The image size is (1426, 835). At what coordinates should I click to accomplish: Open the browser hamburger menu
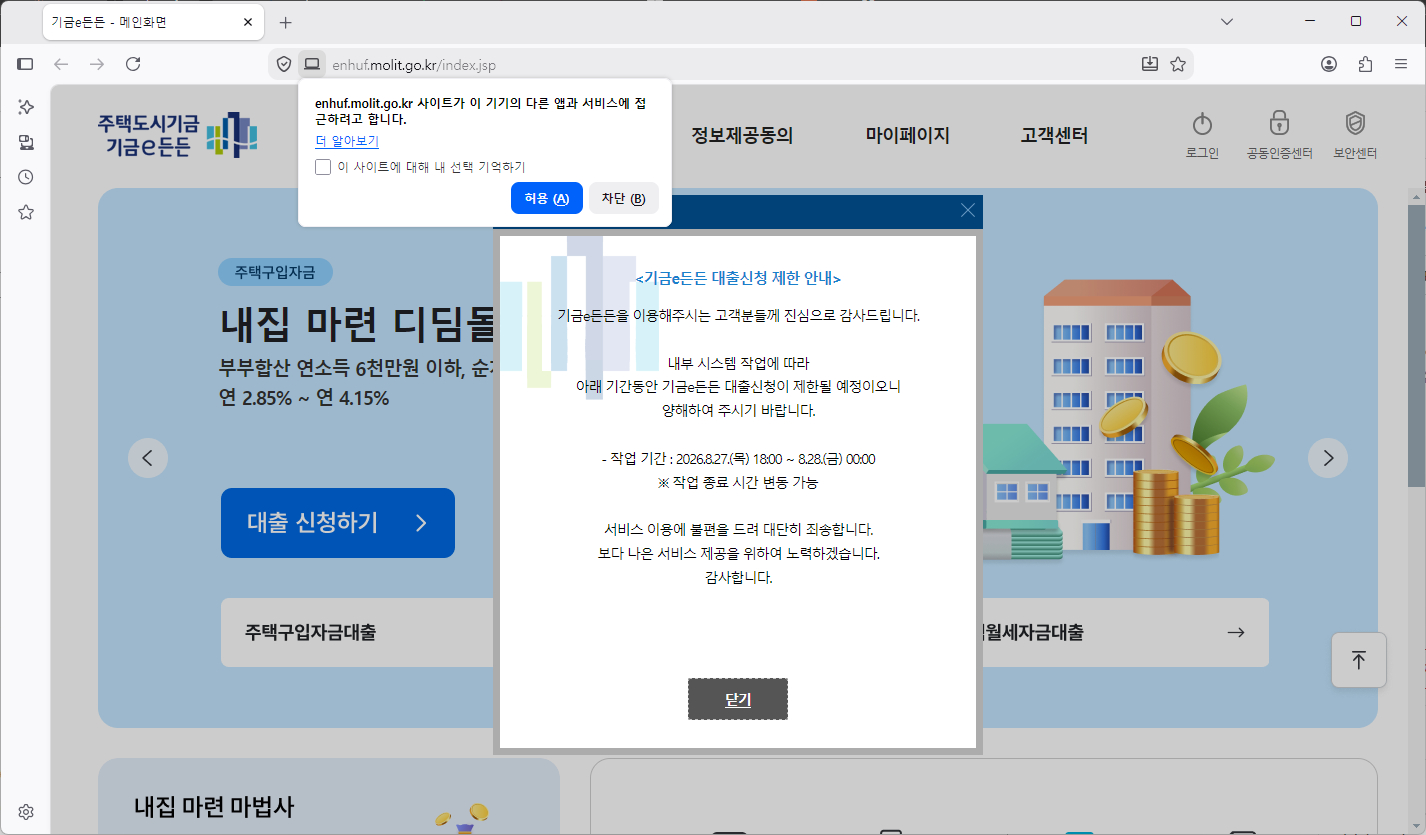tap(1401, 64)
